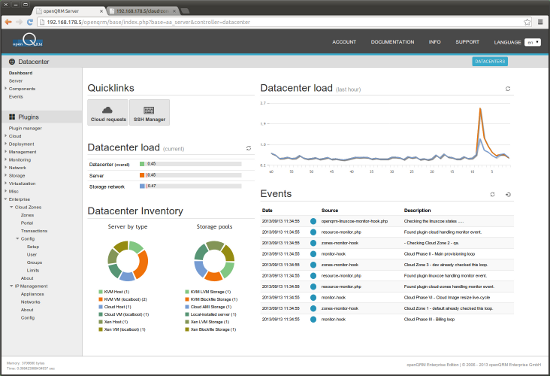Refresh the Events list
Viewport: 550px width, 376px height.
click(x=492, y=194)
